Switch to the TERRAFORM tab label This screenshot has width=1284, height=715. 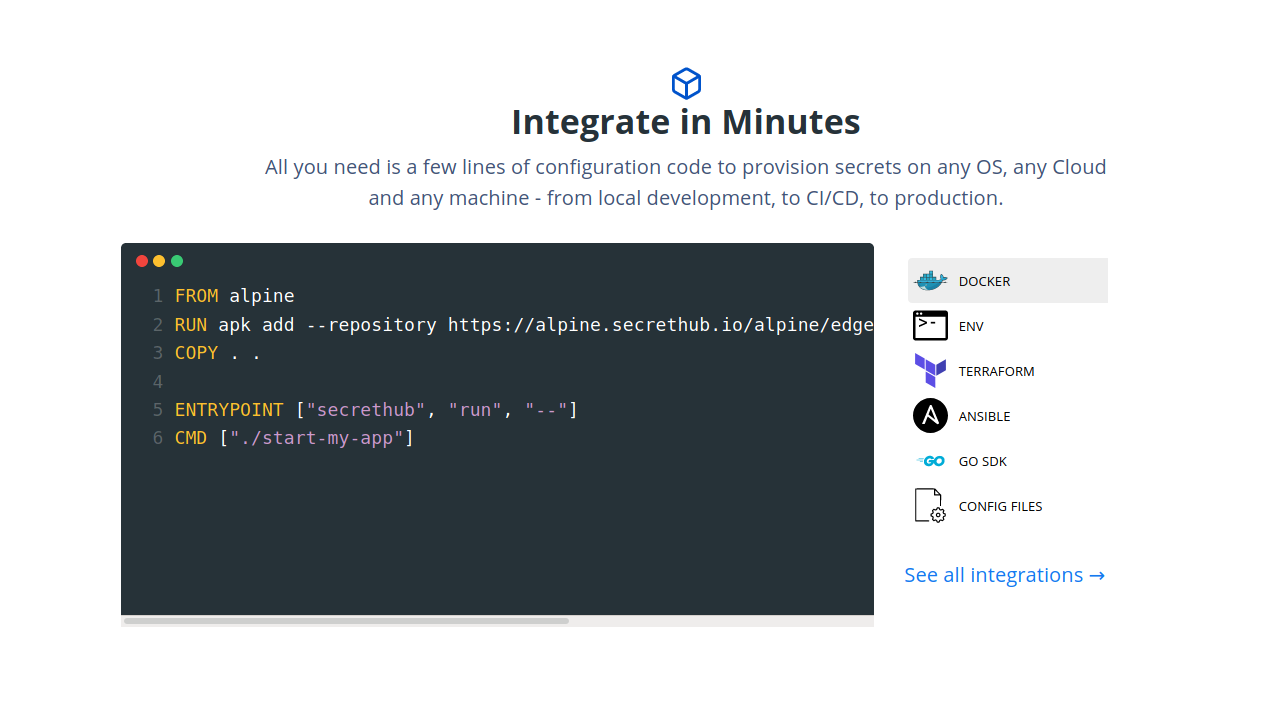pyautogui.click(x=996, y=371)
